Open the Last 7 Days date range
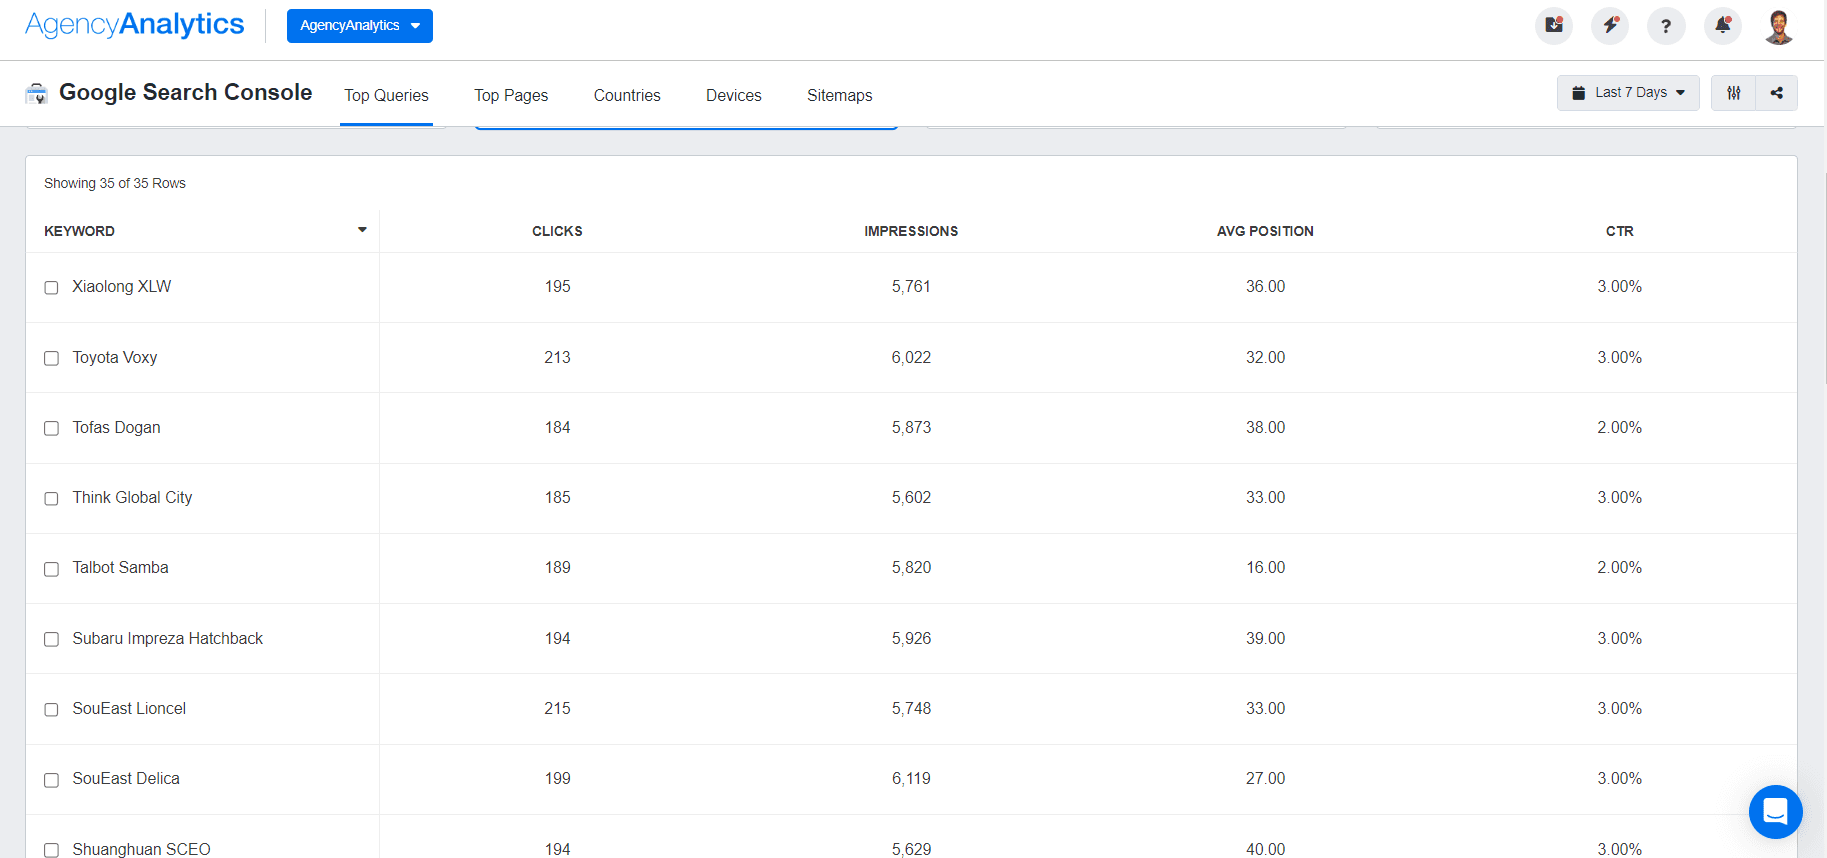1827x858 pixels. click(1627, 93)
